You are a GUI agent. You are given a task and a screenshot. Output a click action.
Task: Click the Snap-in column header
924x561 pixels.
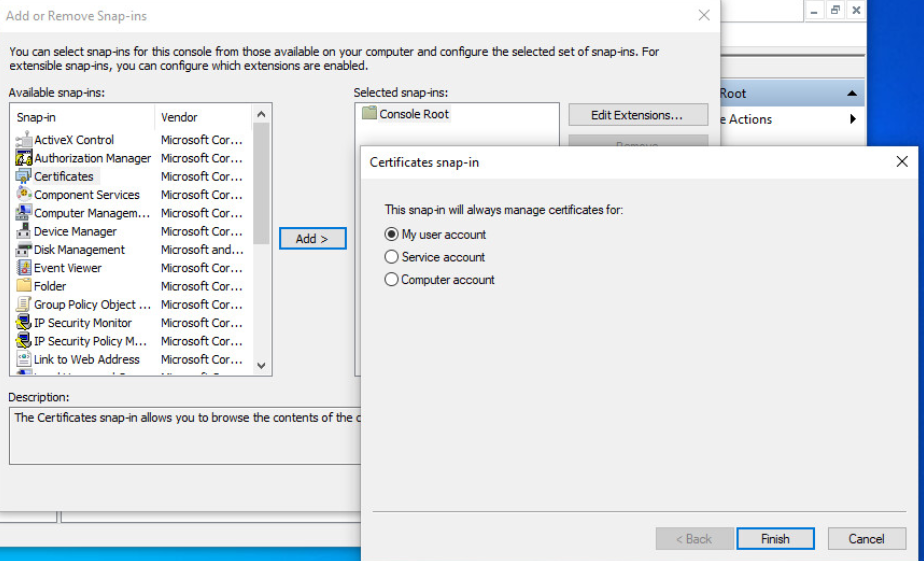click(82, 117)
